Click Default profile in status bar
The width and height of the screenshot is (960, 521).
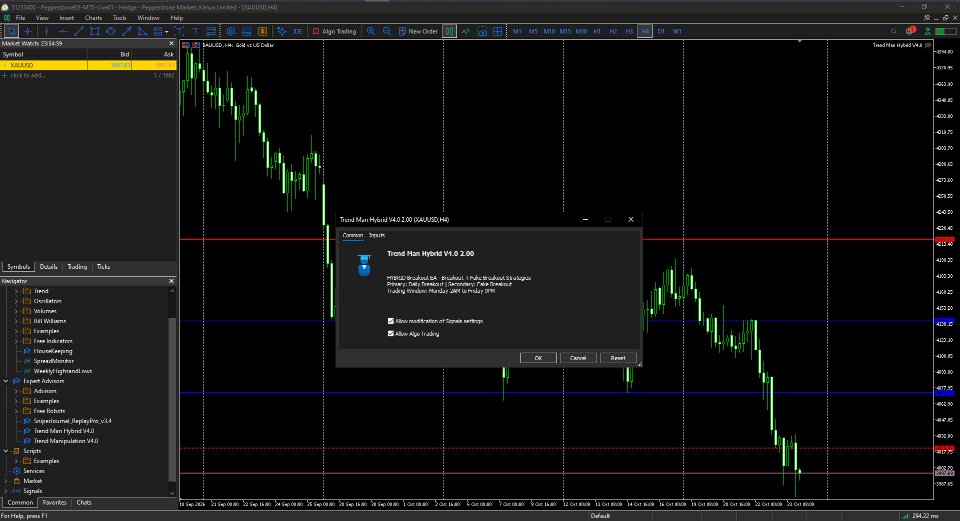pyautogui.click(x=600, y=516)
